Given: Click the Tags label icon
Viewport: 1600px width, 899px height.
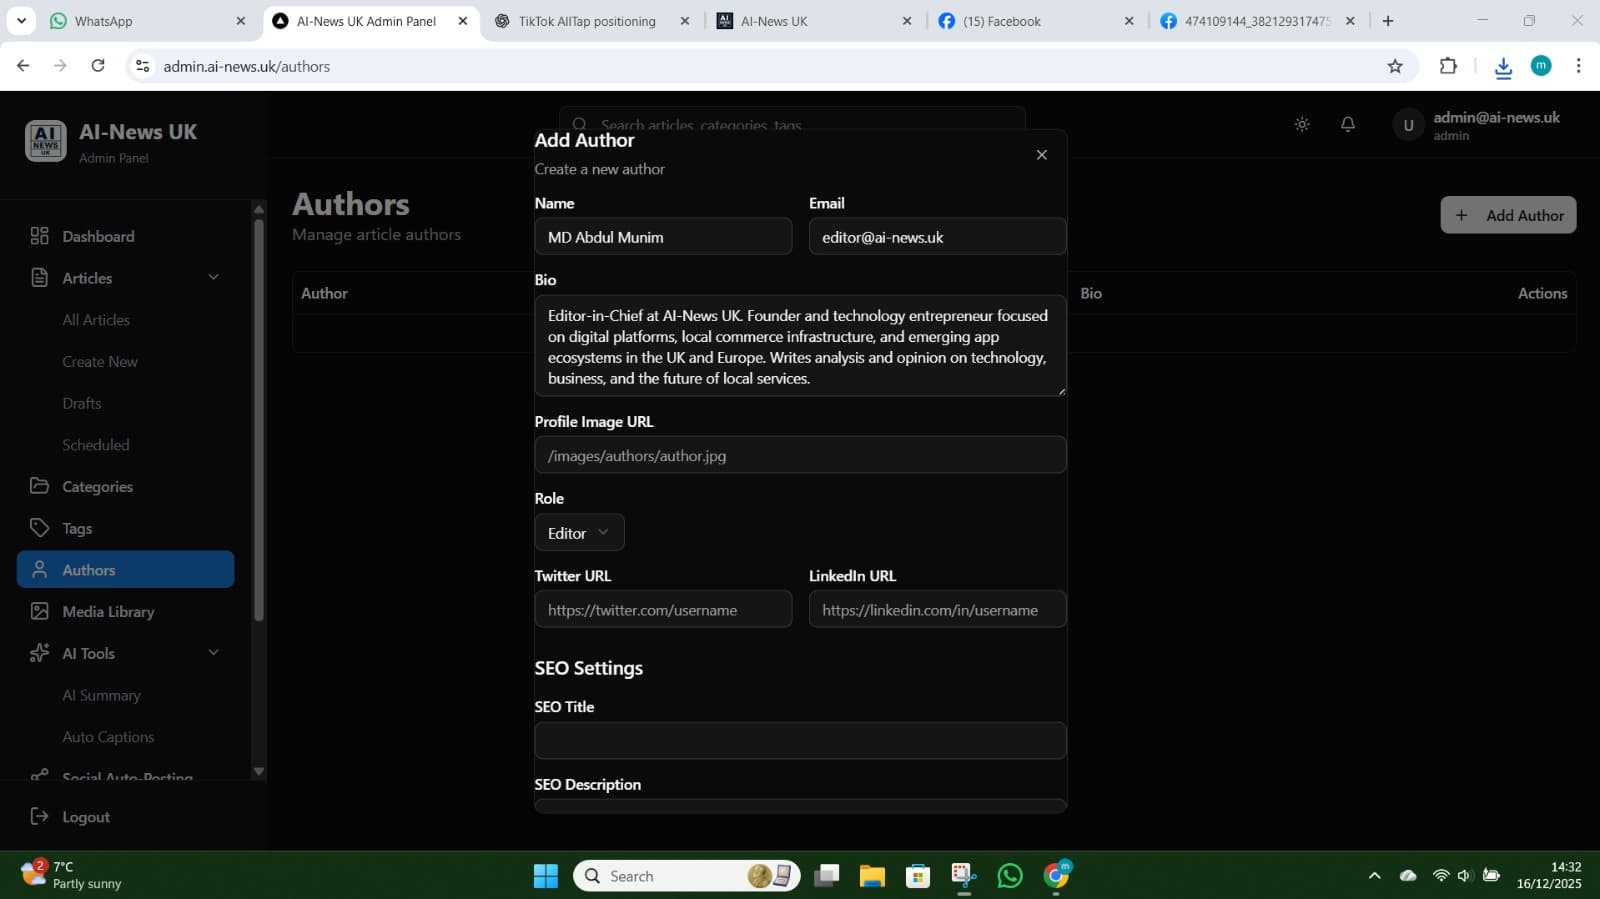Looking at the screenshot, I should click(x=40, y=528).
